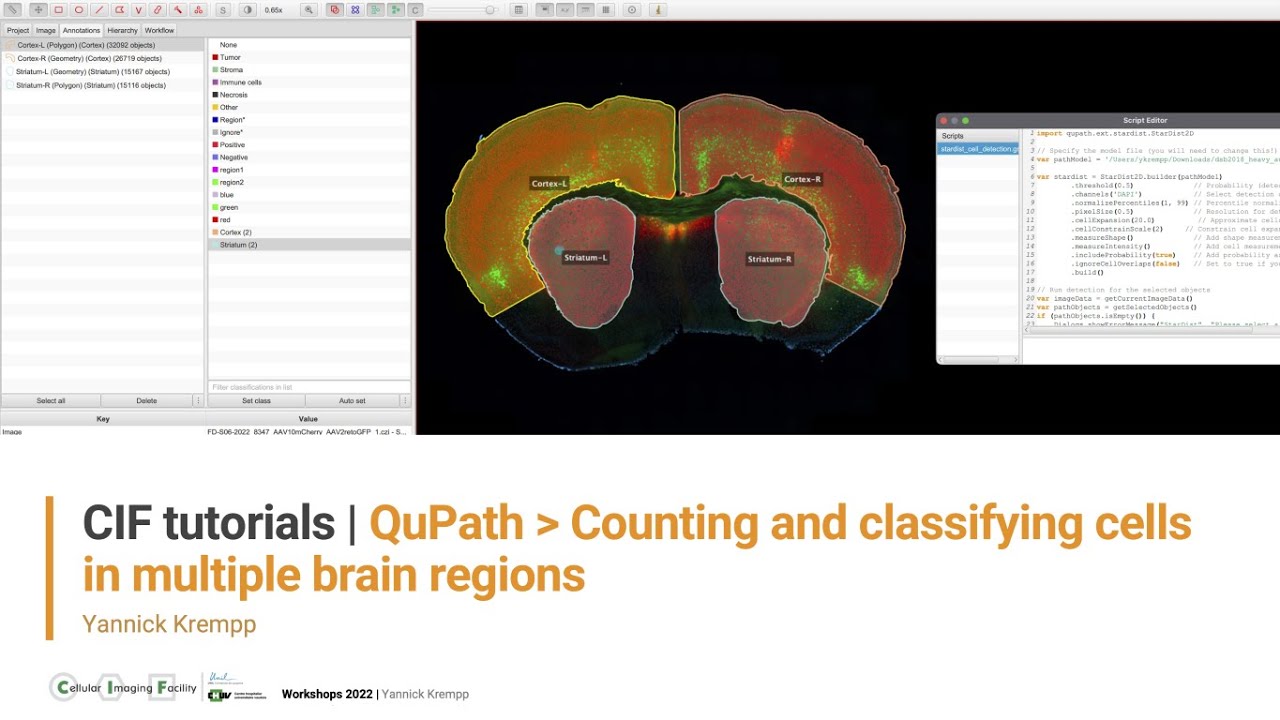This screenshot has width=1280, height=720.
Task: Toggle the analysis pane icon in toolbar
Action: (x=12, y=9)
